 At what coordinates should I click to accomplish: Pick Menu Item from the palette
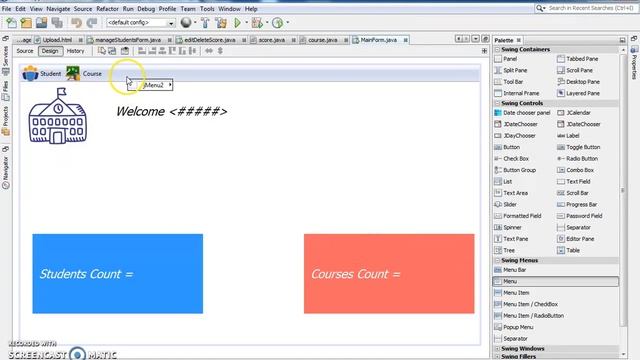pyautogui.click(x=512, y=293)
